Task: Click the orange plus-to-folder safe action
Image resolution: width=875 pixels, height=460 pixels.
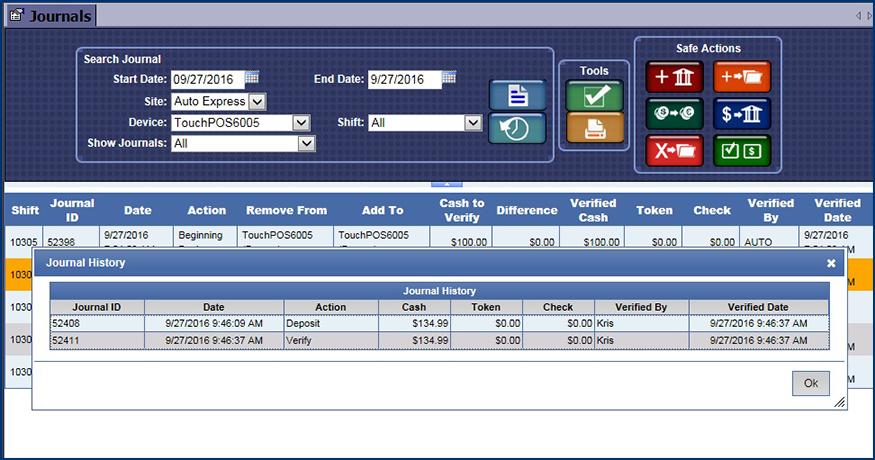Action: [x=741, y=78]
